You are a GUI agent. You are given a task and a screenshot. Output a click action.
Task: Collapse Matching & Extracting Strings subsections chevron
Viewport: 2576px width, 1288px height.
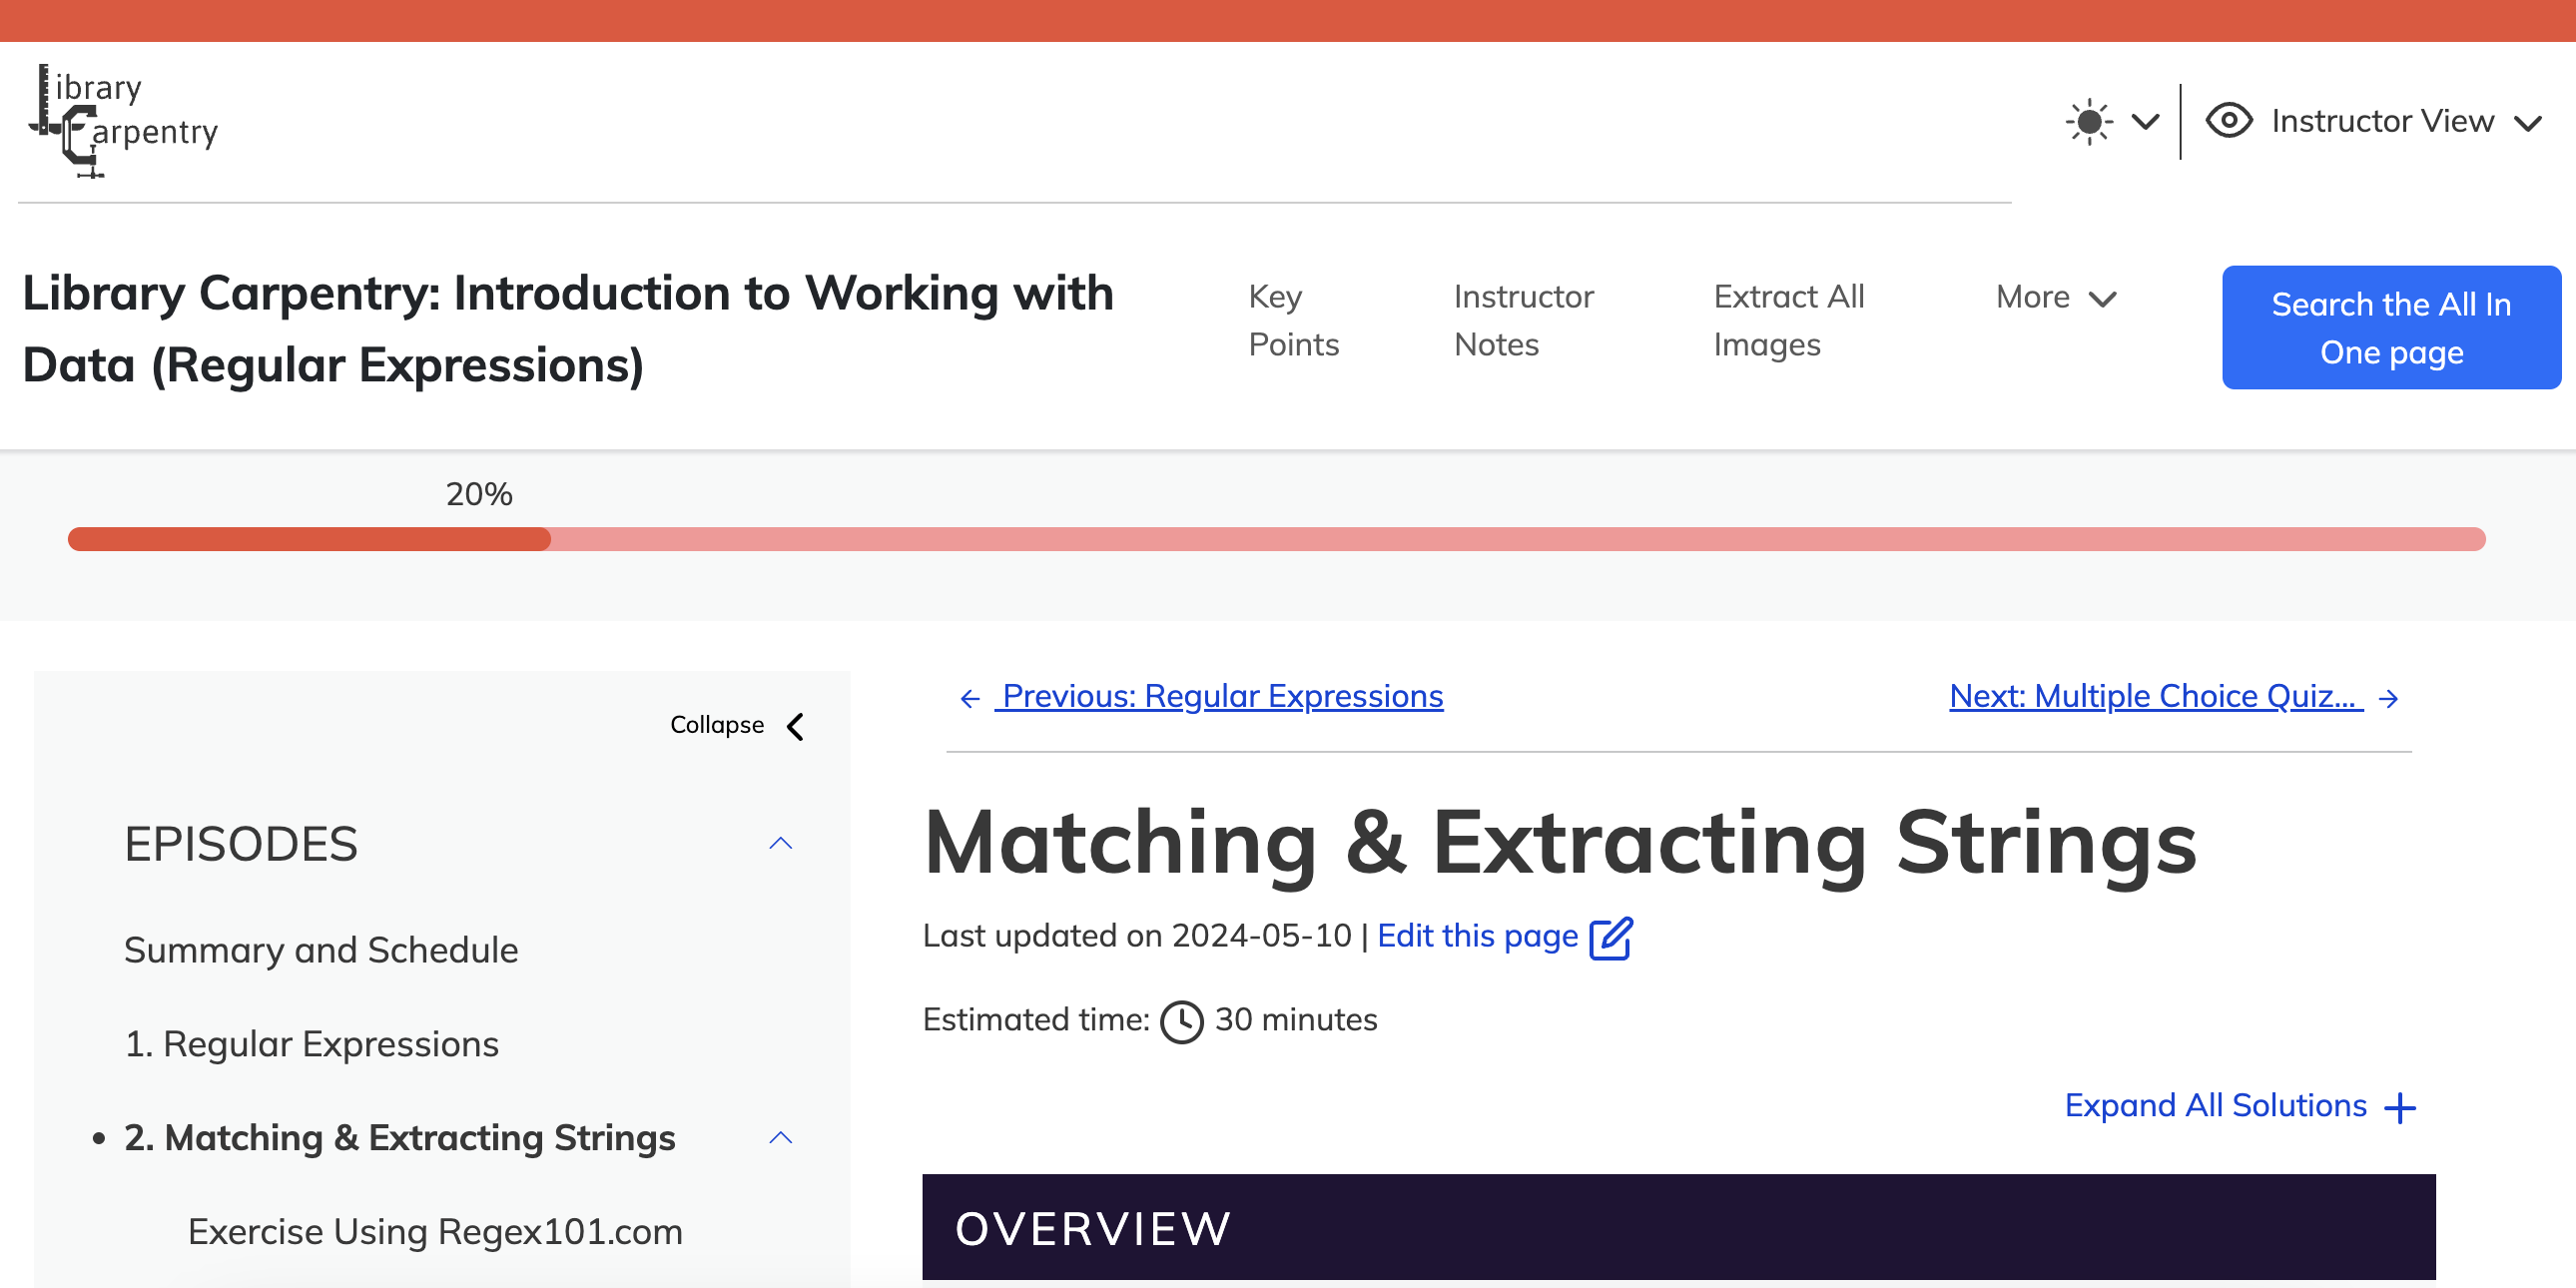tap(781, 1138)
